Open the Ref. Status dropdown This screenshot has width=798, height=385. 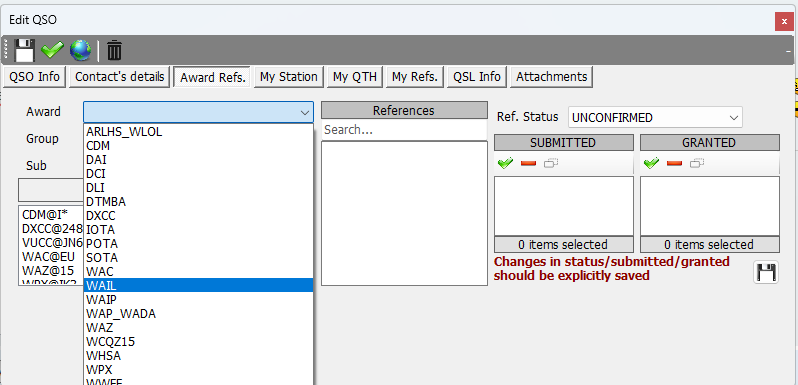655,118
